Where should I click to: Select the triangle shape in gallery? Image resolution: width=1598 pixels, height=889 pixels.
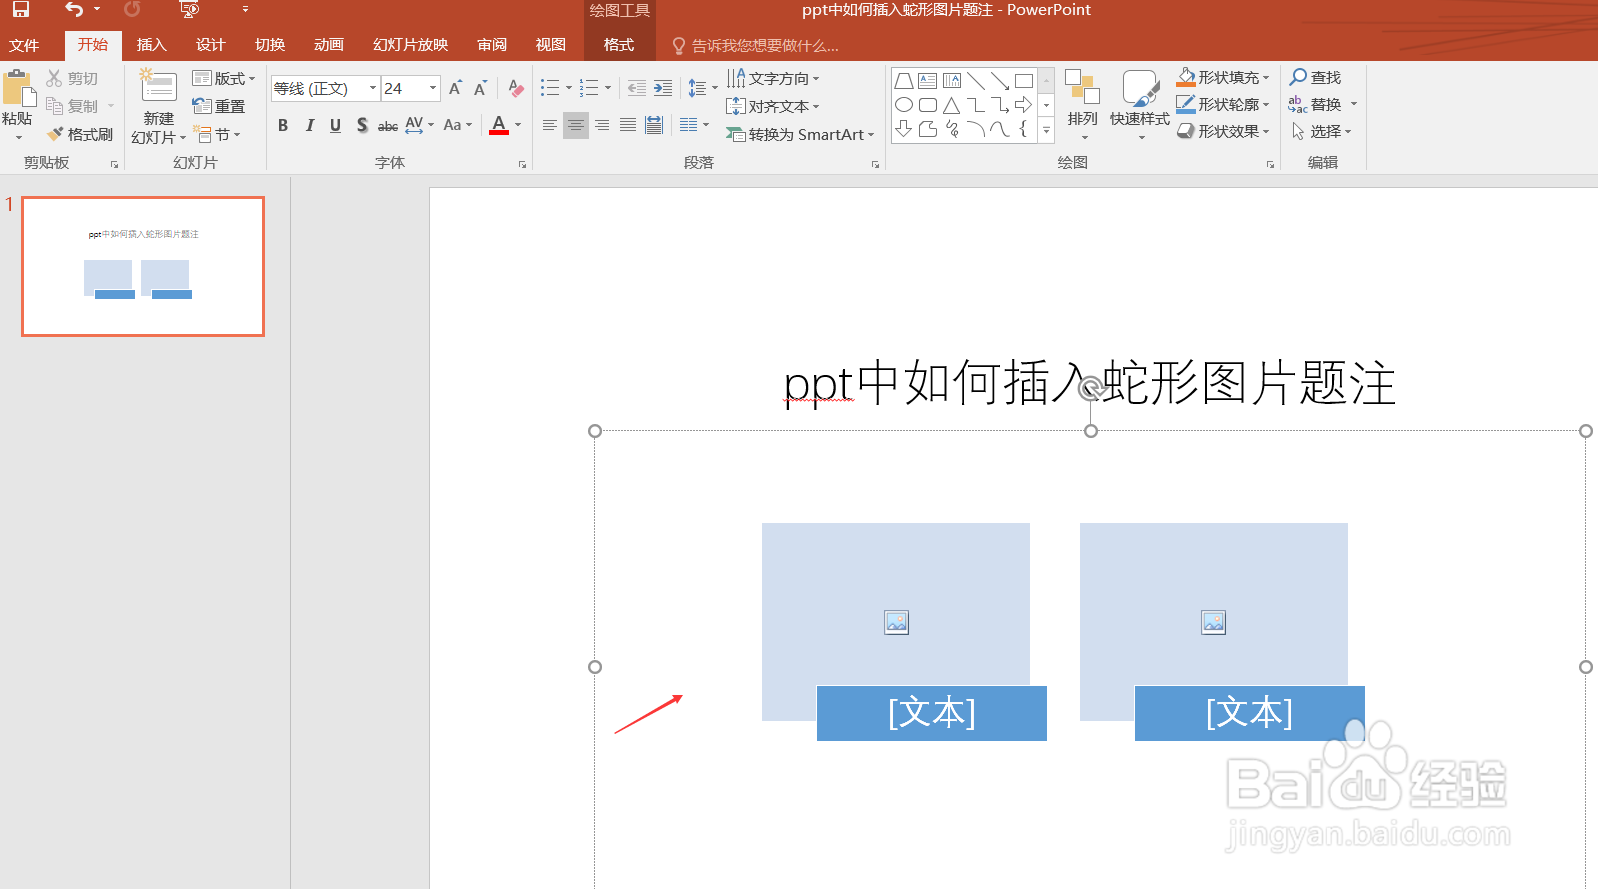tap(952, 105)
